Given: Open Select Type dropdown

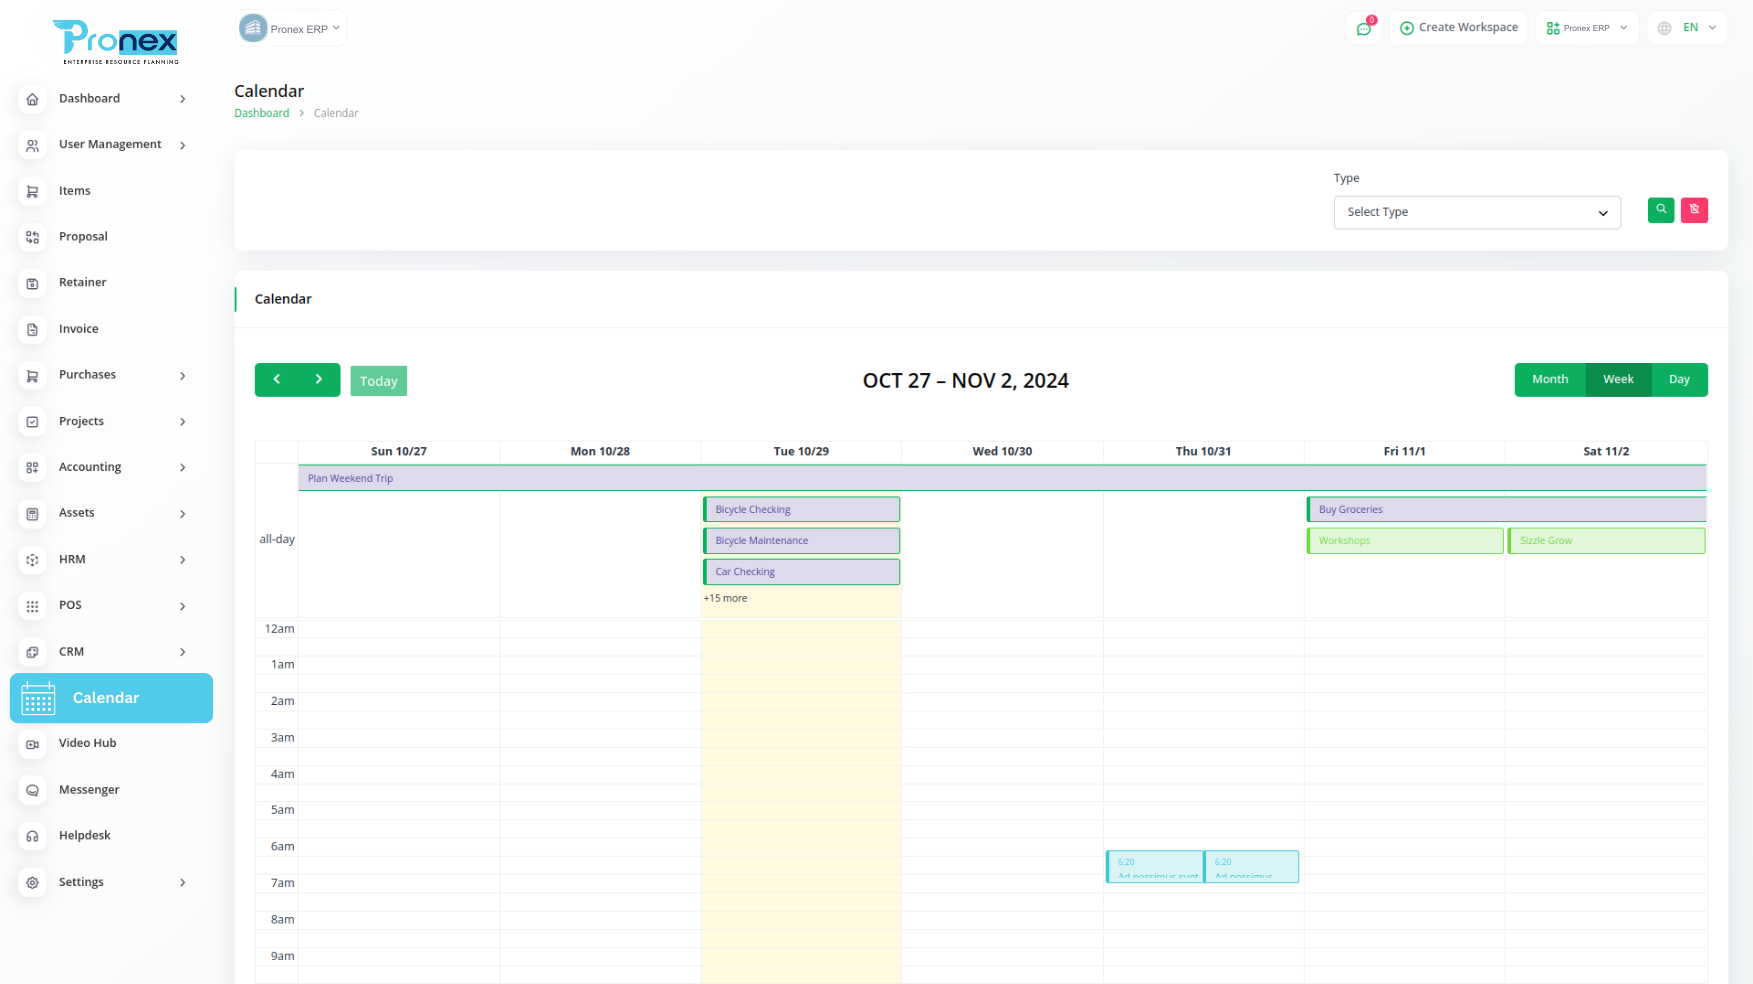Looking at the screenshot, I should [x=1477, y=212].
